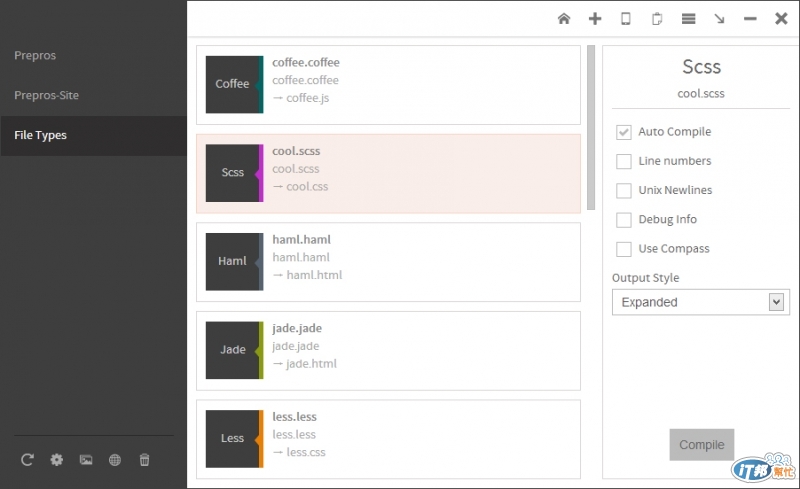The width and height of the screenshot is (800, 489).
Task: Click the diagonal arrow icon in toolbar
Action: 719,19
